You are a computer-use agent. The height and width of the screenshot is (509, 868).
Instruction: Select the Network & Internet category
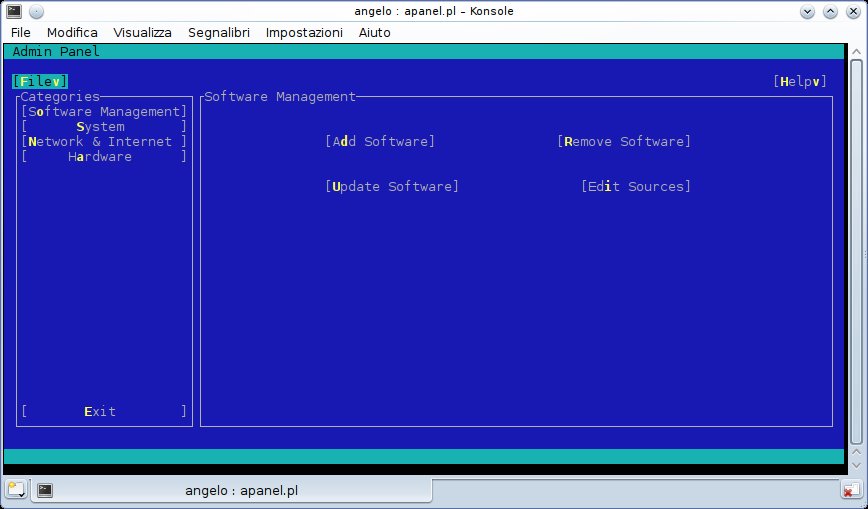(x=104, y=142)
